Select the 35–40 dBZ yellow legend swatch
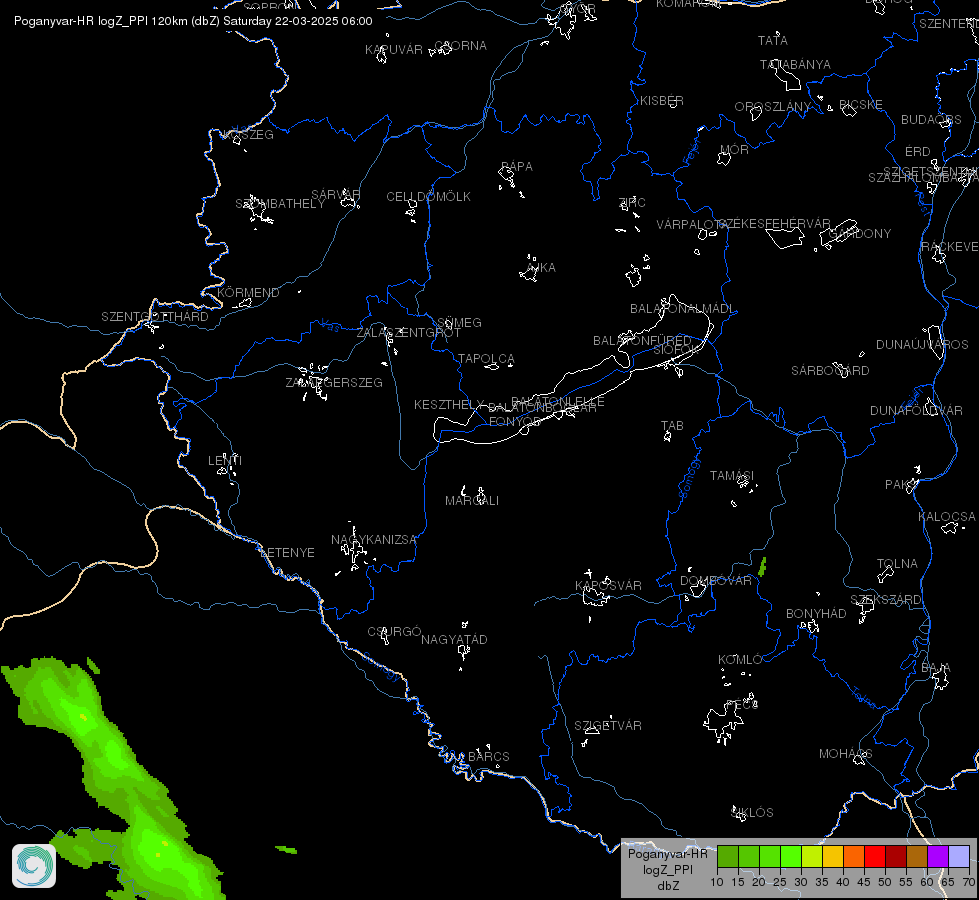Viewport: 979px width, 900px height. point(833,856)
